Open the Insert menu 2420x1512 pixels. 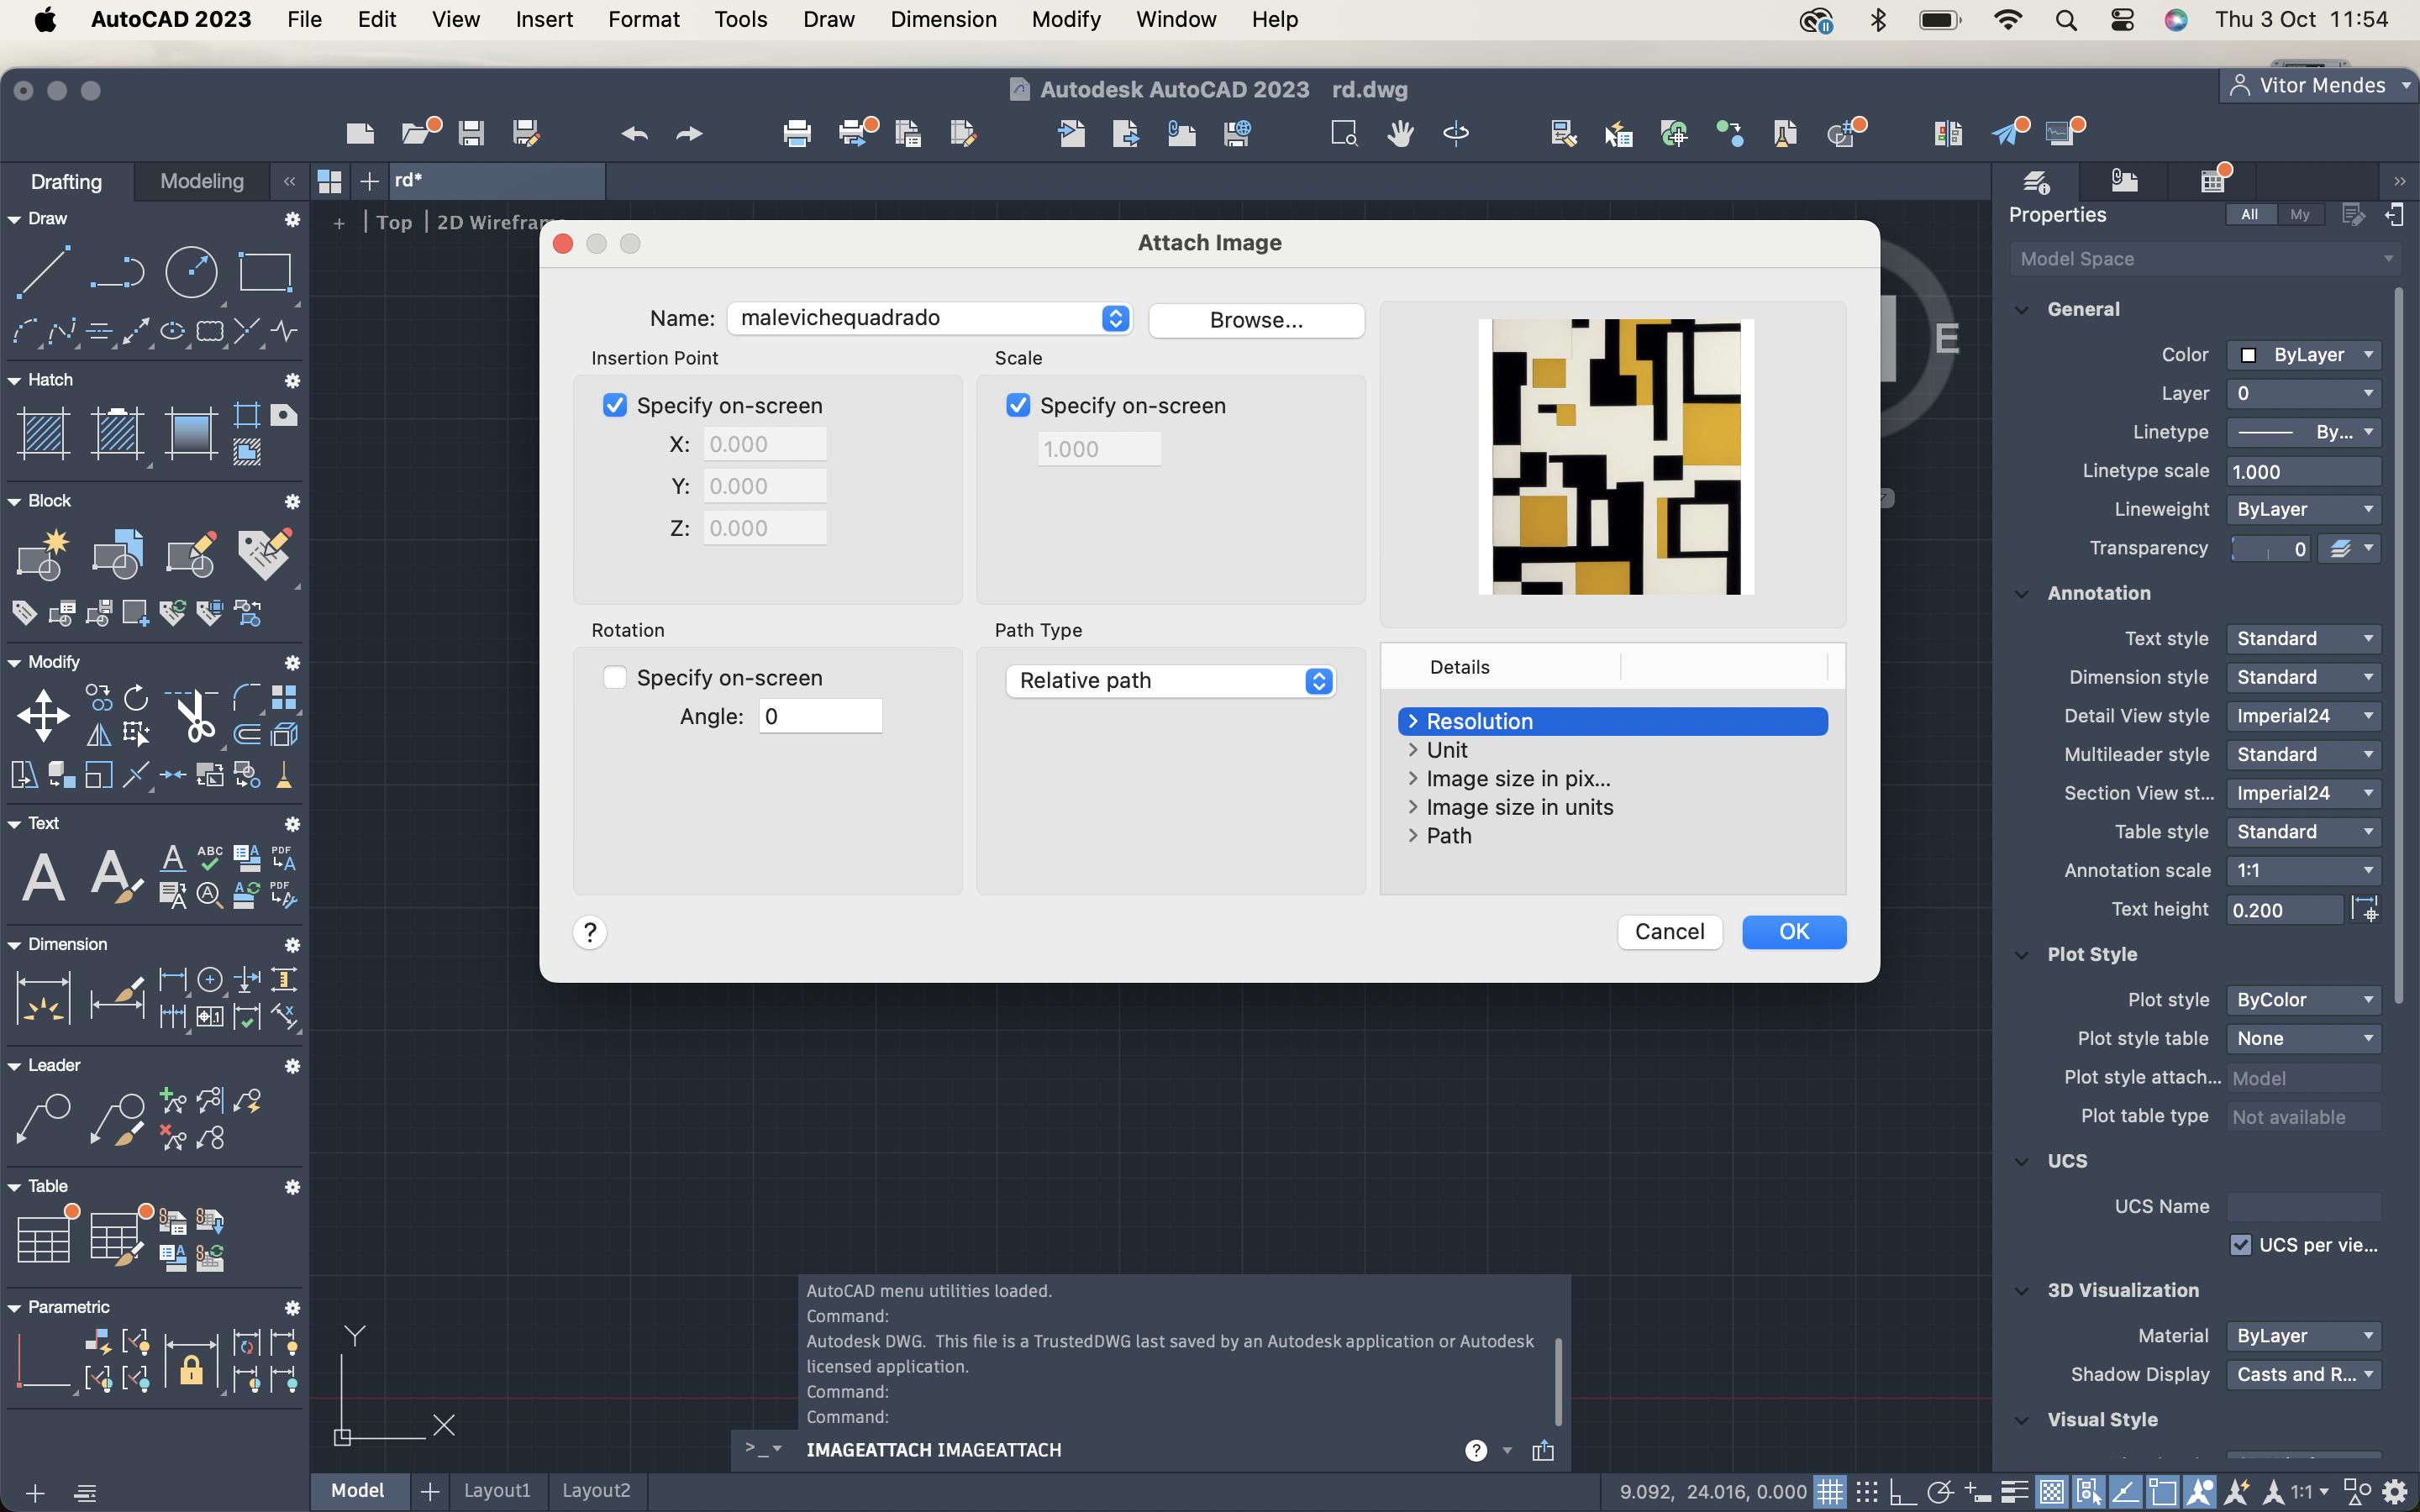(x=543, y=19)
